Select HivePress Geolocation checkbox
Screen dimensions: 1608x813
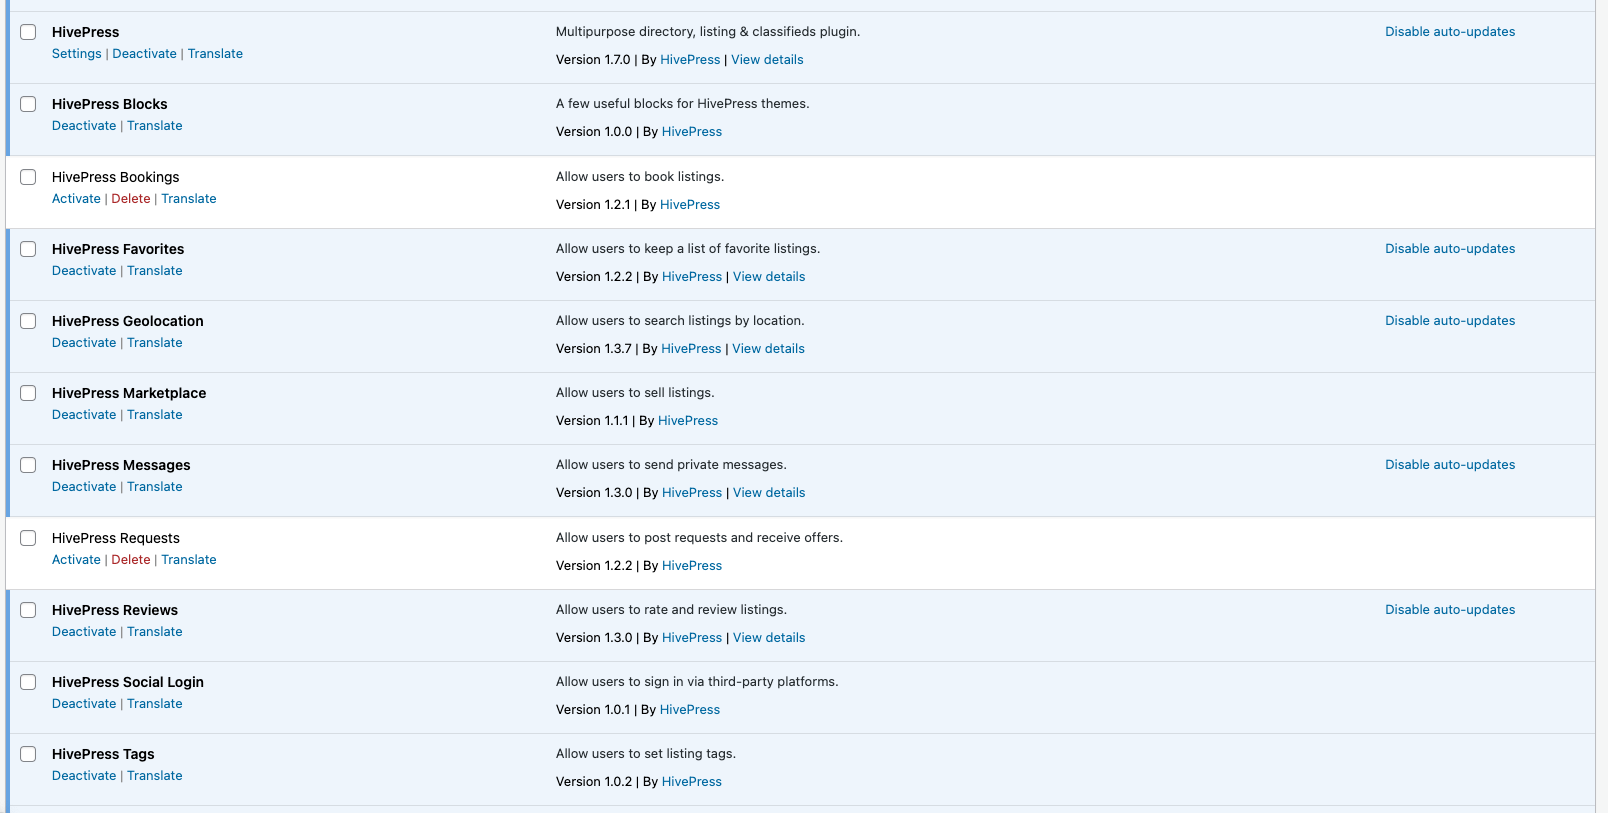pos(28,321)
